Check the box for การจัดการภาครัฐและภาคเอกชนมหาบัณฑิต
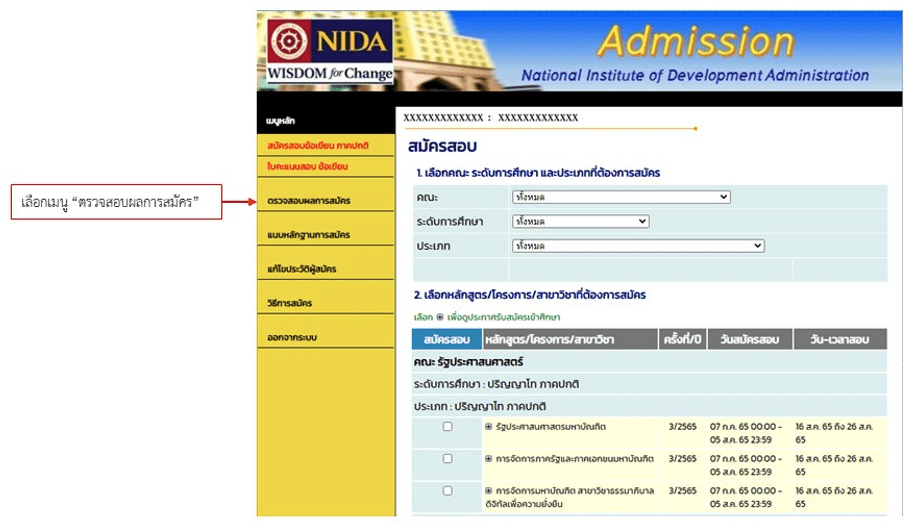The image size is (904, 527). (x=447, y=459)
